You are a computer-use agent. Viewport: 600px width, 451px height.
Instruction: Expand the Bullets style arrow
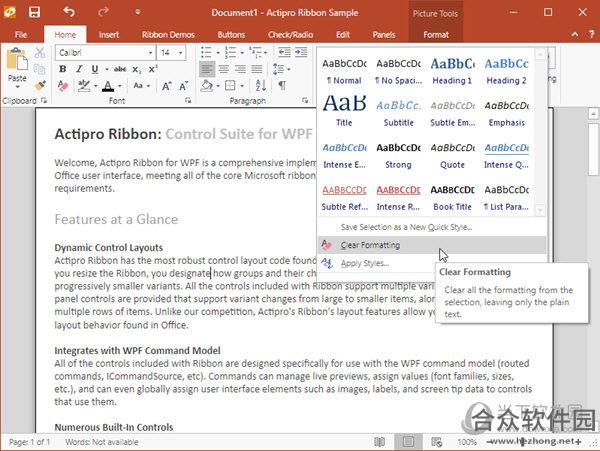coord(218,53)
